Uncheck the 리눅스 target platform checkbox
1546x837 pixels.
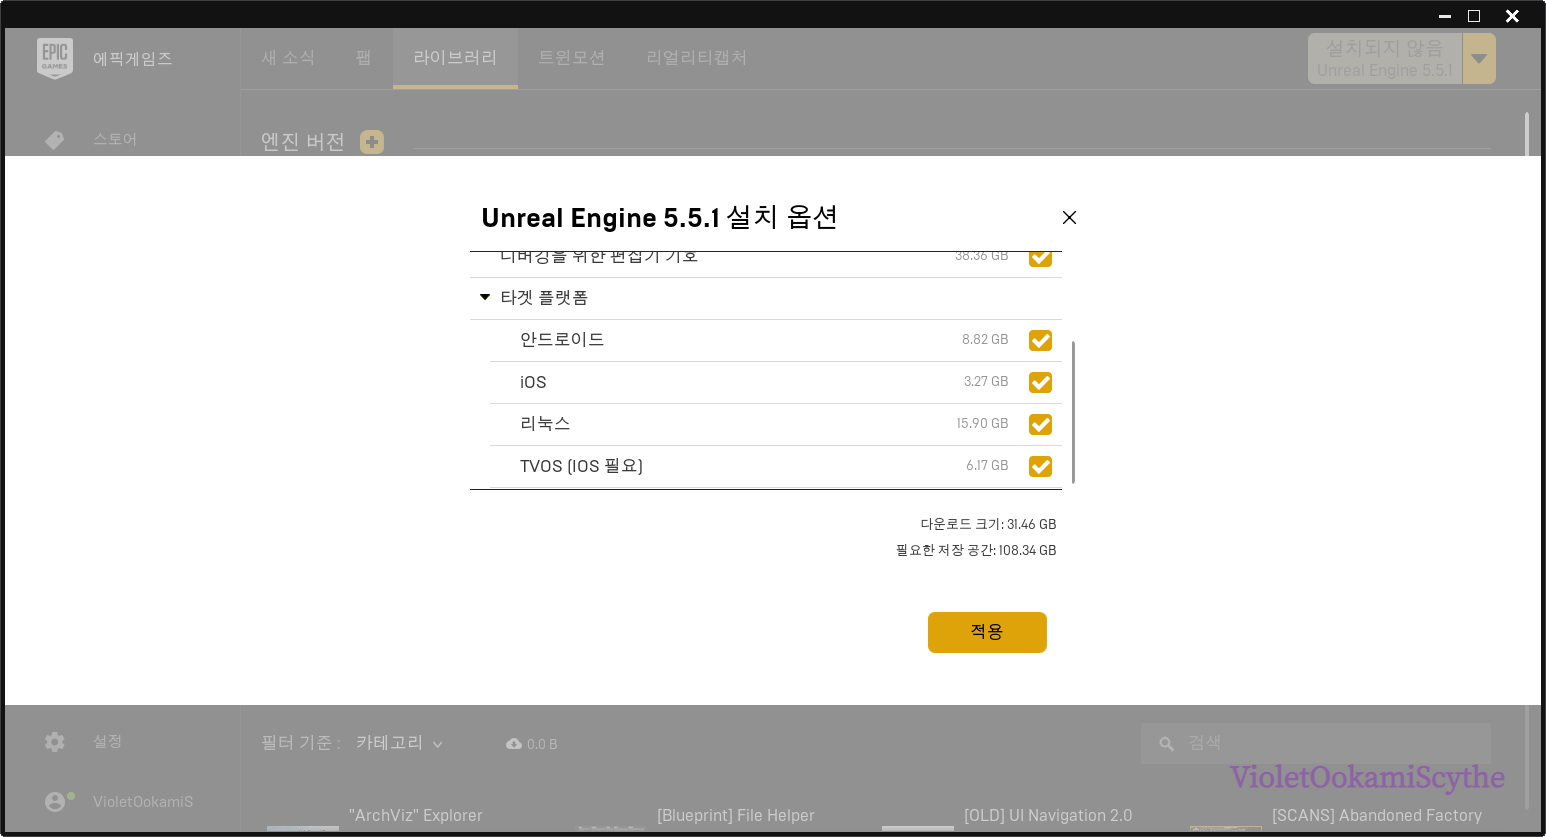pyautogui.click(x=1040, y=424)
